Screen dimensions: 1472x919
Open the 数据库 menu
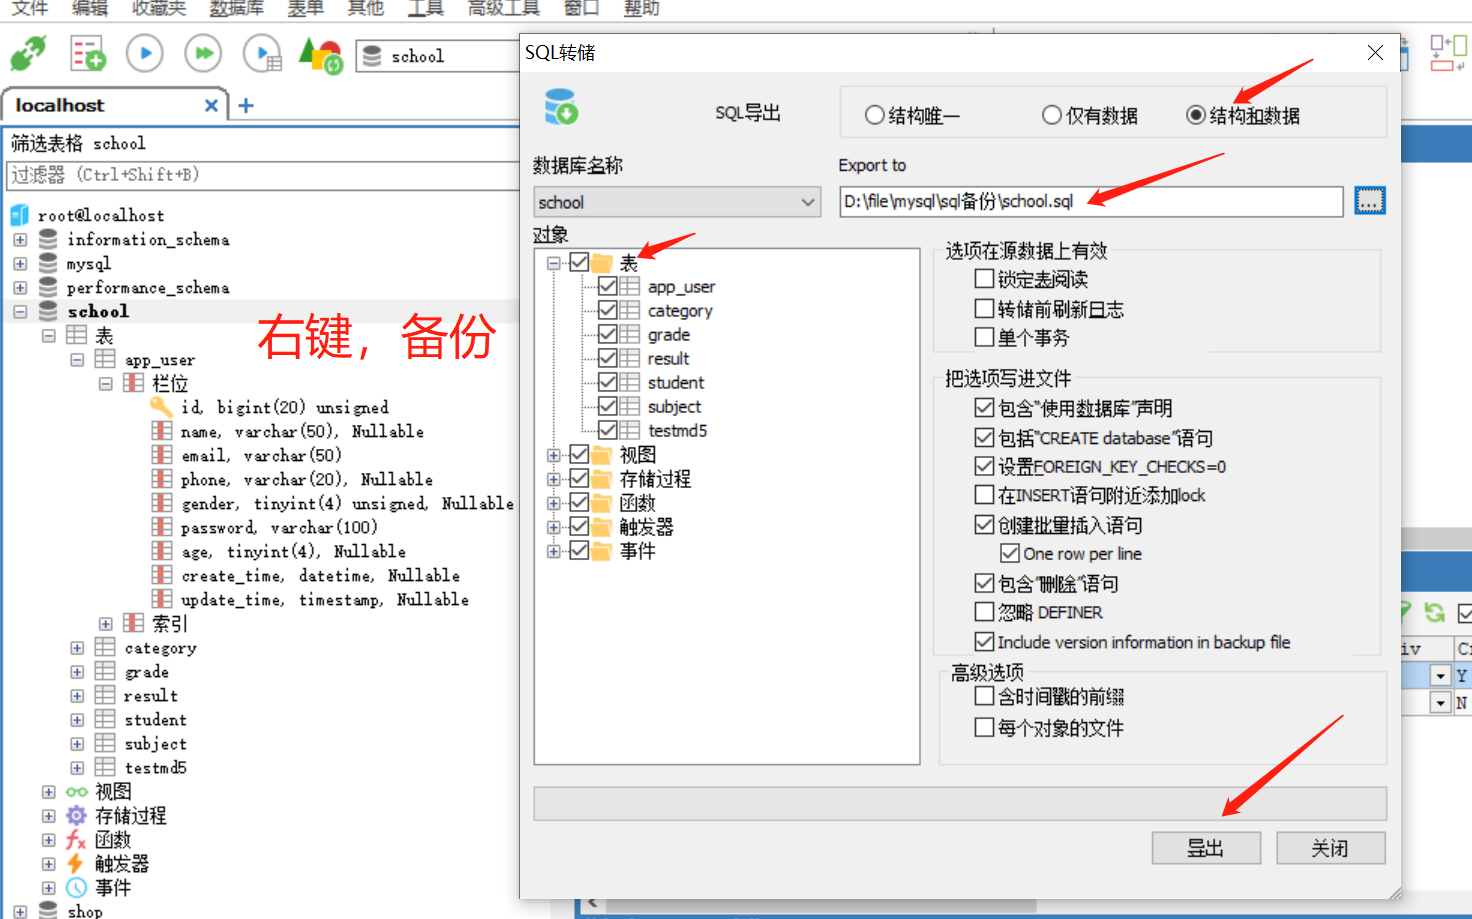[x=237, y=8]
